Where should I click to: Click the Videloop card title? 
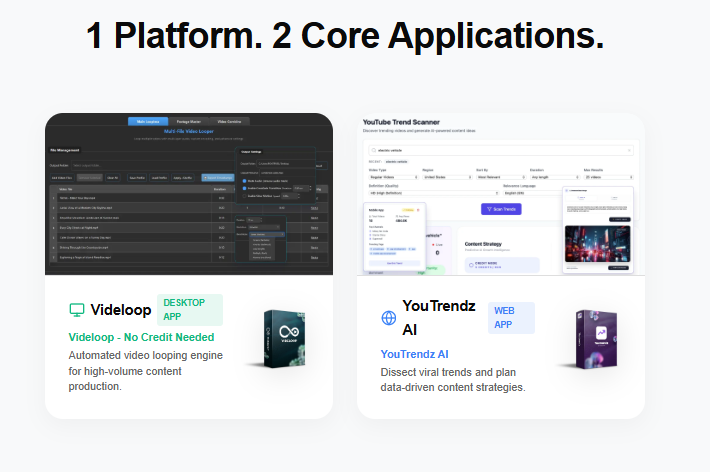(121, 310)
